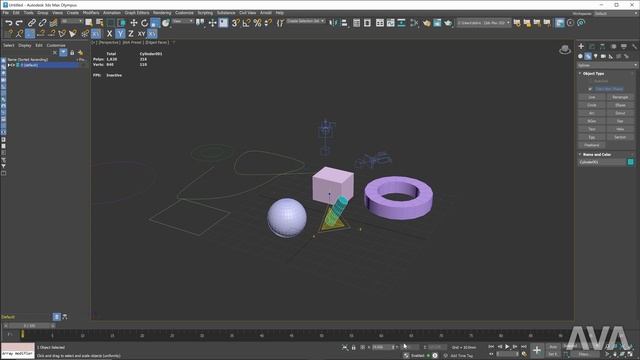Image resolution: width=640 pixels, height=360 pixels.
Task: Restrict transform to Z axis
Action: coord(131,34)
